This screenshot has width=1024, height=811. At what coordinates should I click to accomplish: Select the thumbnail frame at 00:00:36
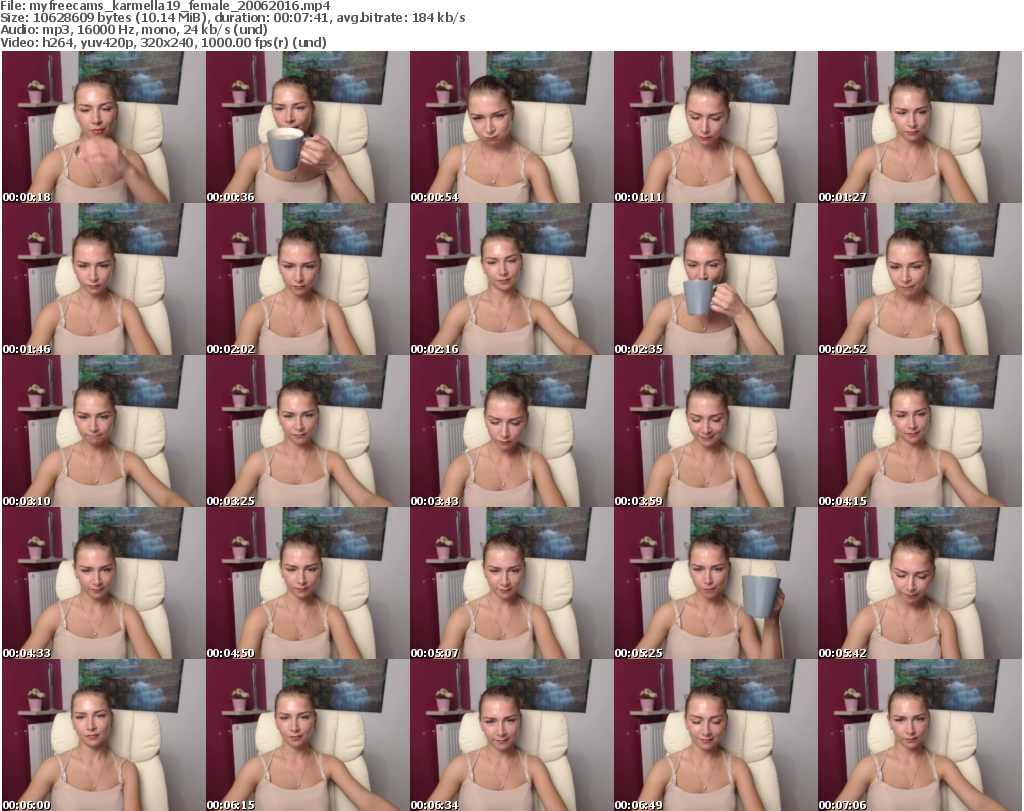308,127
